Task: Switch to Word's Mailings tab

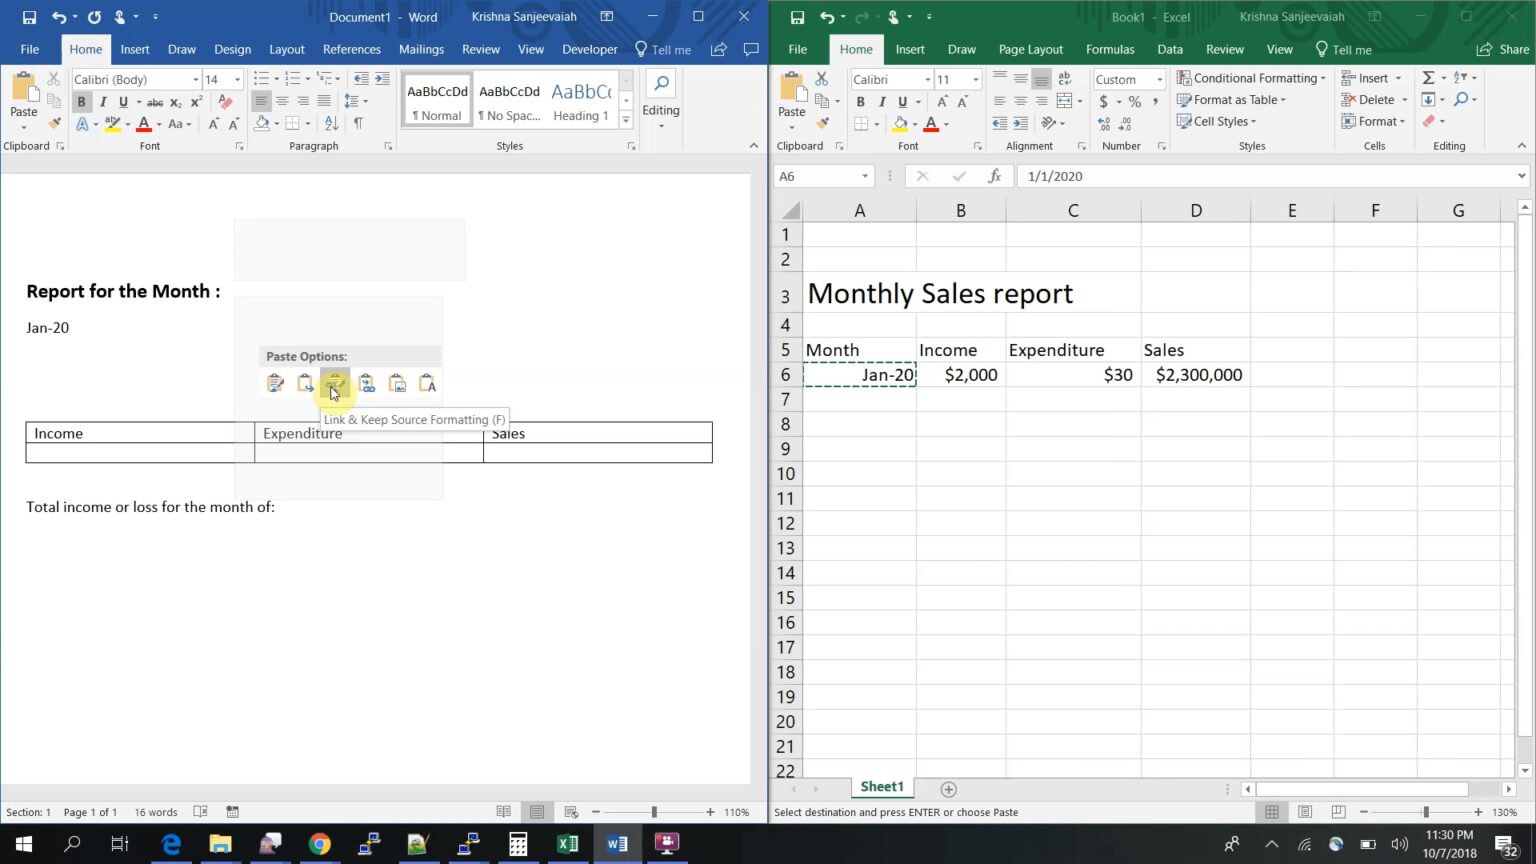Action: (x=421, y=49)
